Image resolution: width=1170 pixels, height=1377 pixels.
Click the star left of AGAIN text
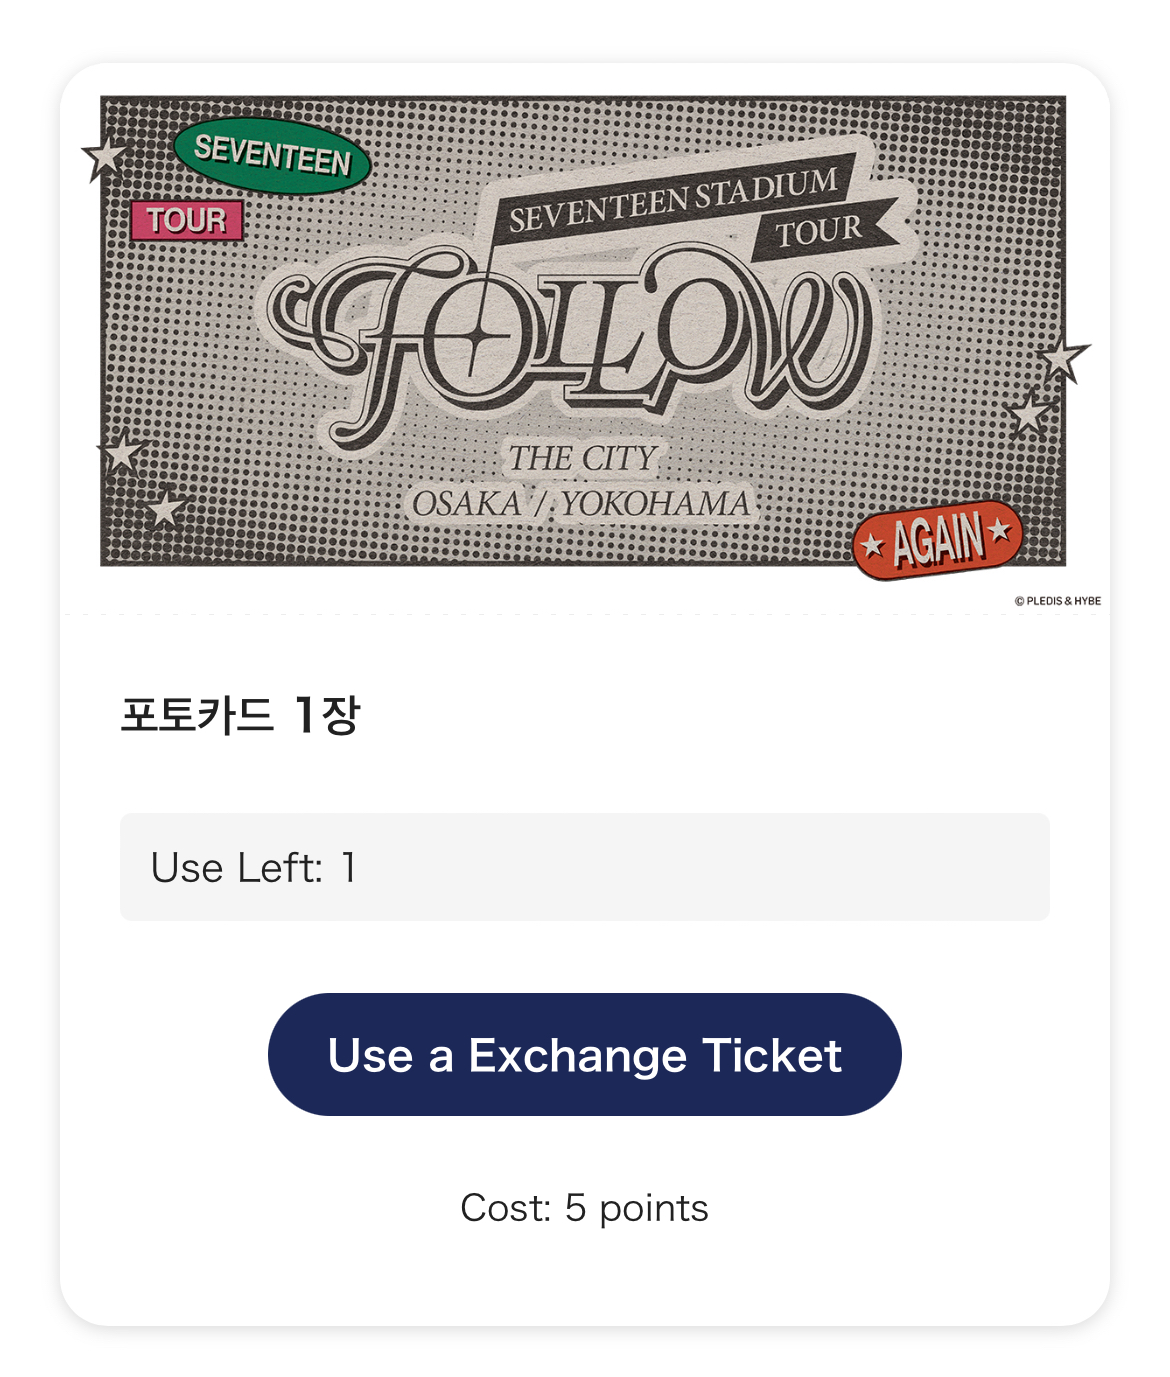(x=873, y=546)
